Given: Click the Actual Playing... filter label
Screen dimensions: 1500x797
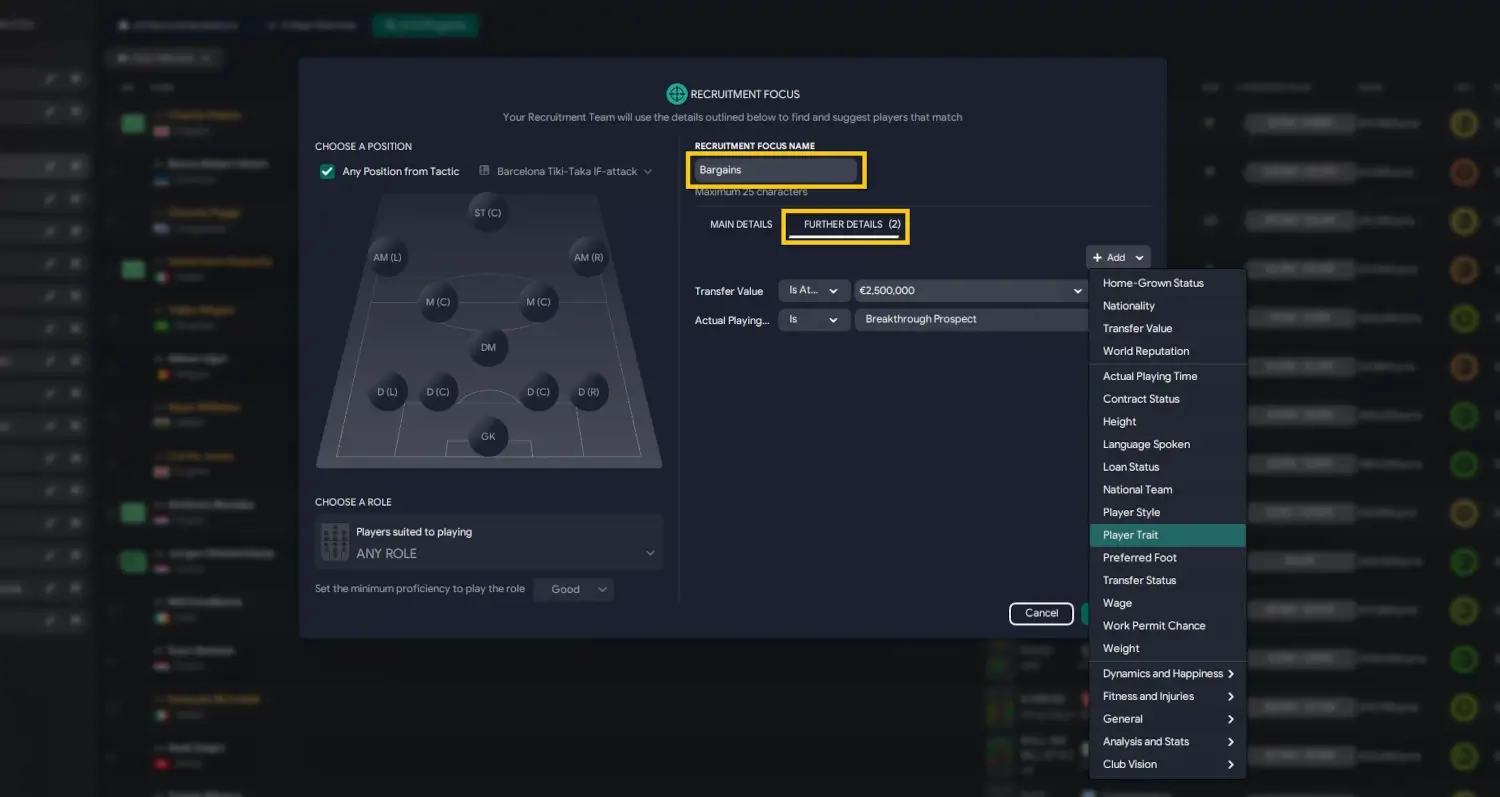Looking at the screenshot, I should [x=732, y=320].
